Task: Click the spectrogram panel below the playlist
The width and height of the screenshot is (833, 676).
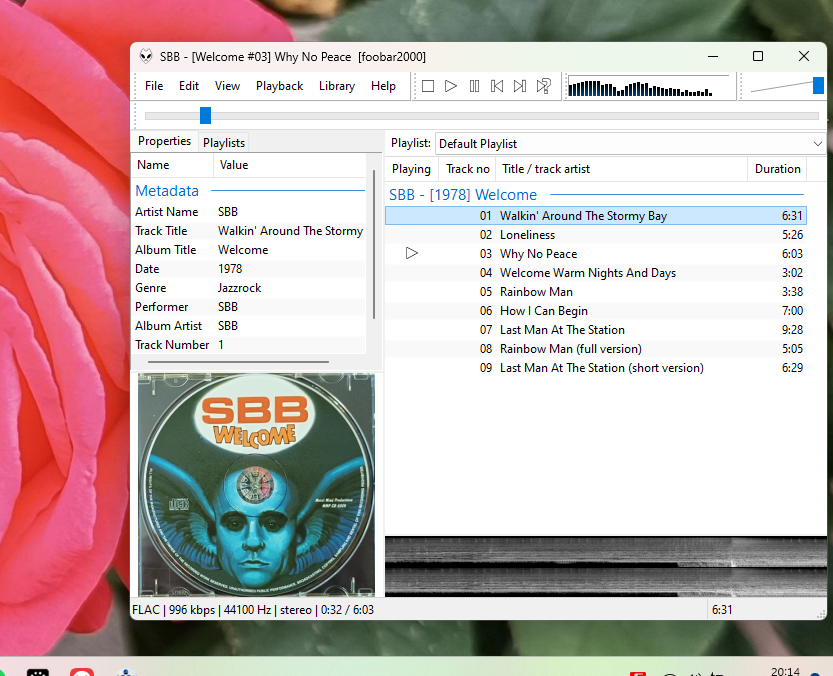Action: [x=606, y=567]
